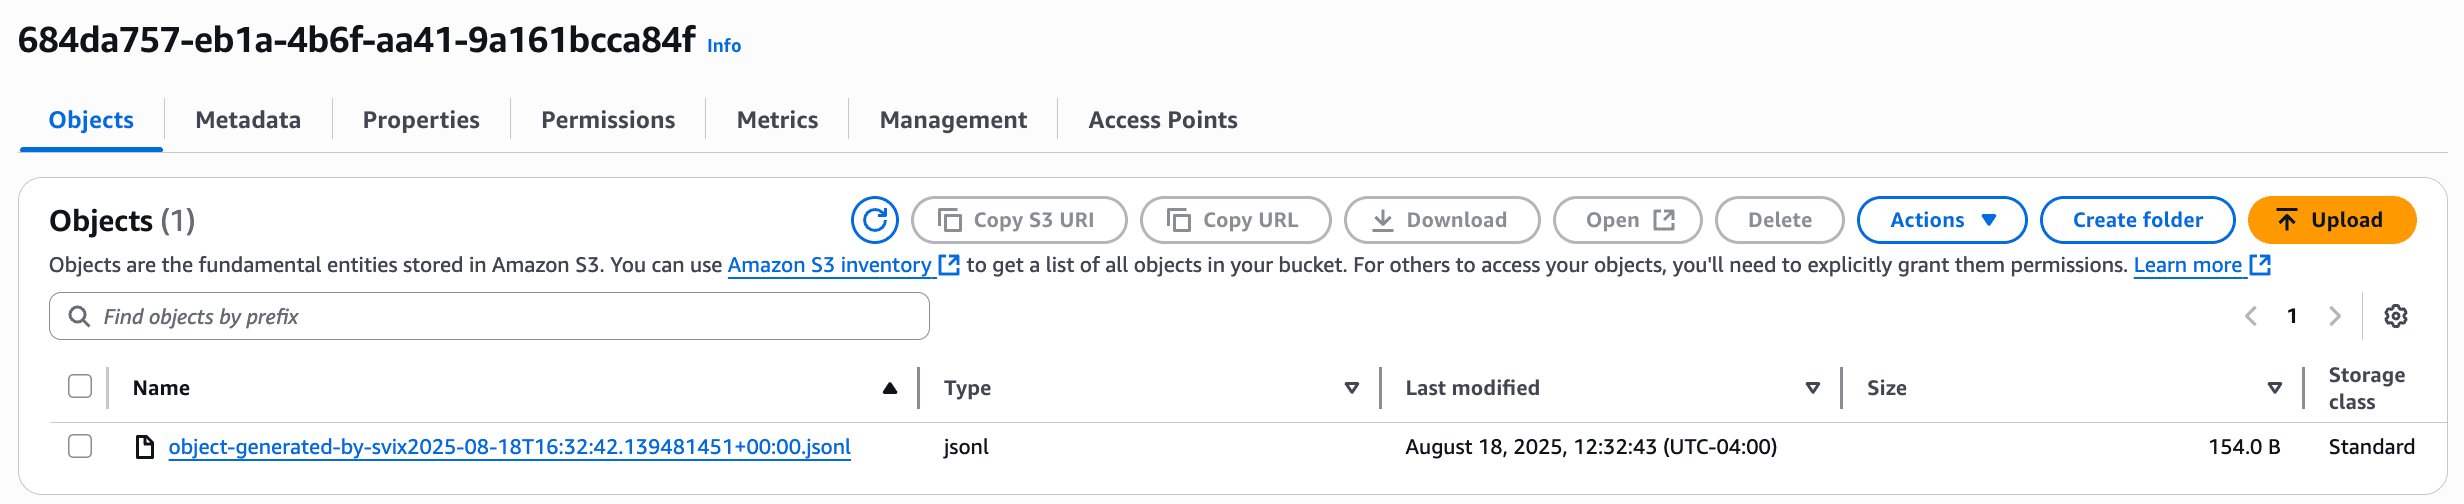The width and height of the screenshot is (2464, 504).
Task: Sort by the Size column arrow
Action: pos(2274,388)
